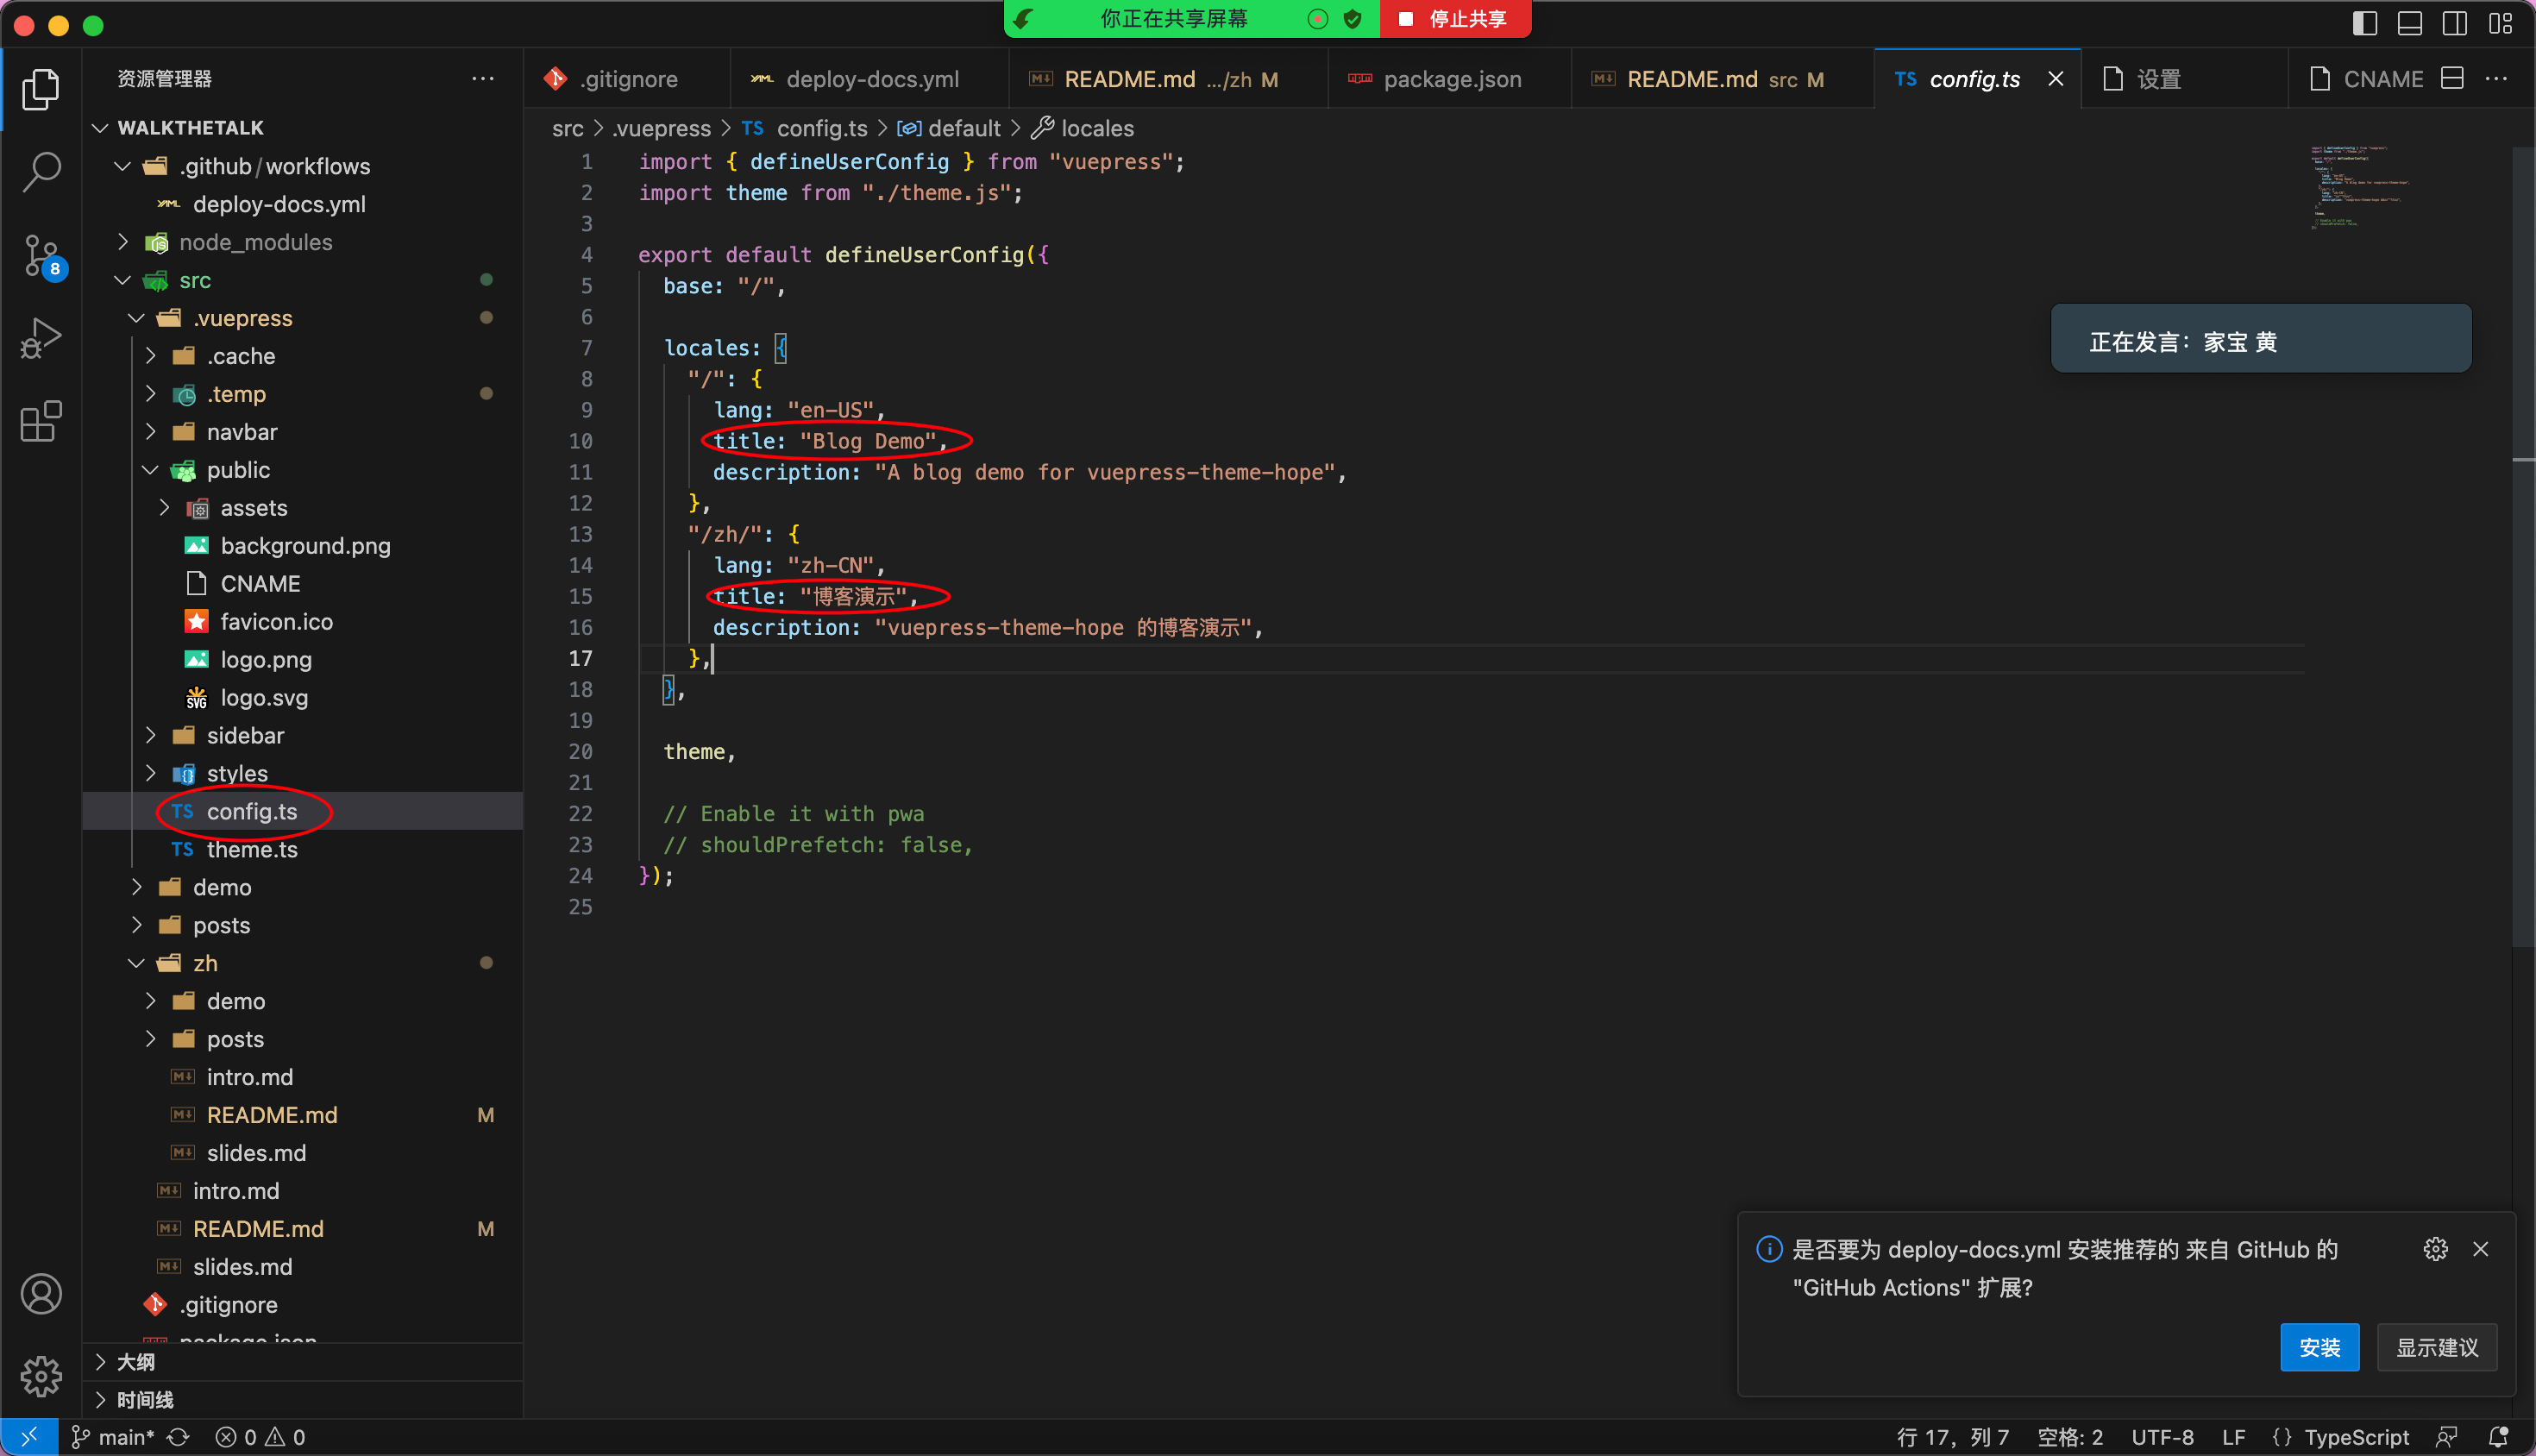Collapse the .github/workflows folder
The width and height of the screenshot is (2536, 1456).
[x=123, y=166]
